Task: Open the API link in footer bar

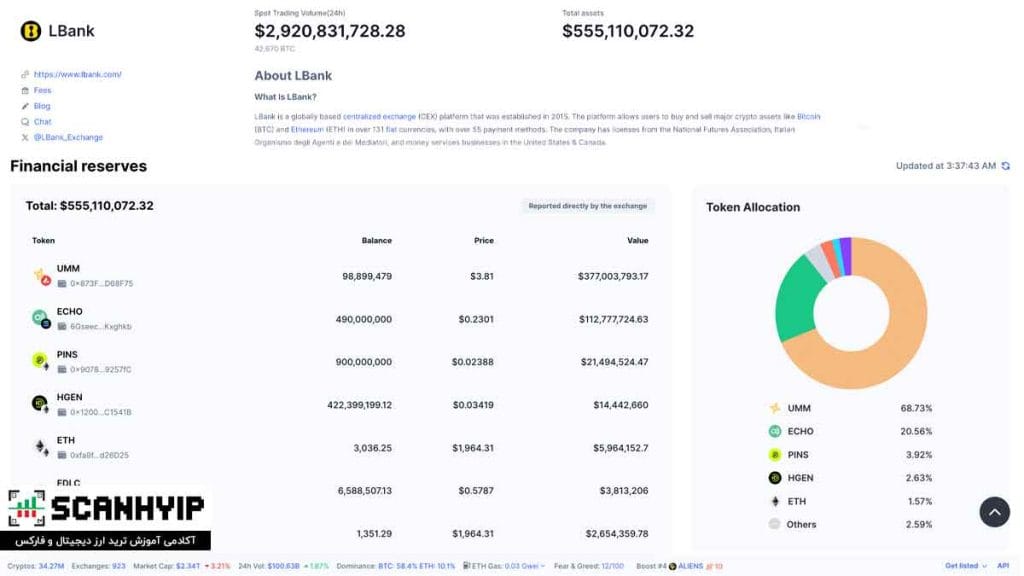Action: click(x=1003, y=566)
